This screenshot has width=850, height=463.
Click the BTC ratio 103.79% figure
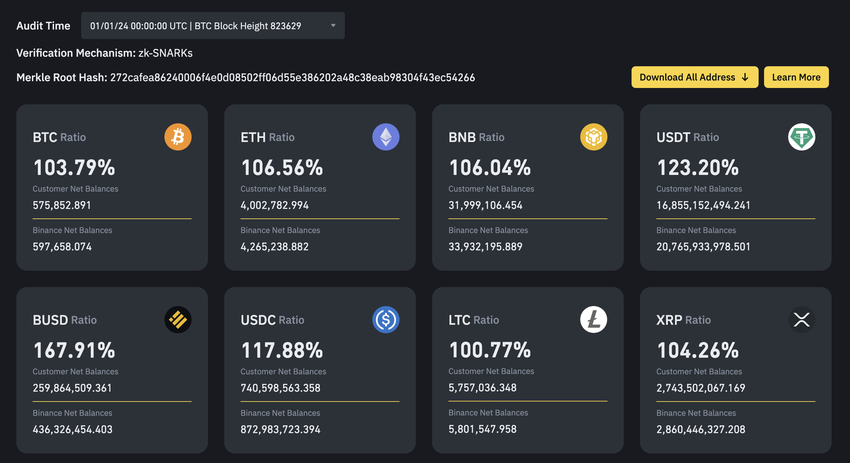(x=74, y=167)
